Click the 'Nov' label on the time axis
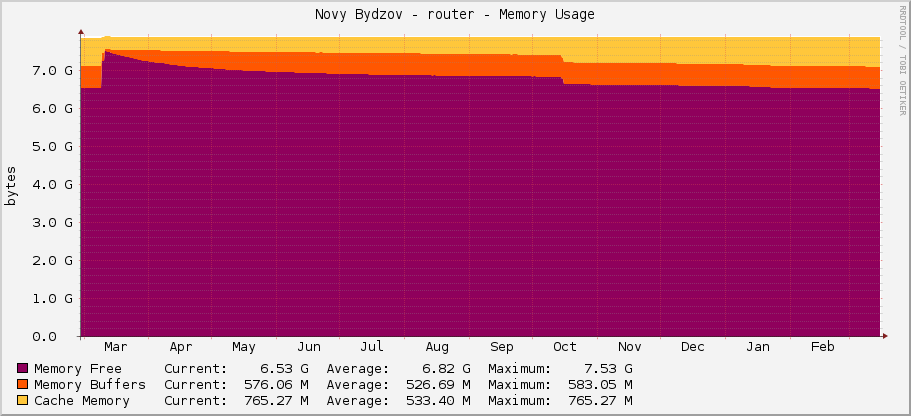 pos(630,347)
